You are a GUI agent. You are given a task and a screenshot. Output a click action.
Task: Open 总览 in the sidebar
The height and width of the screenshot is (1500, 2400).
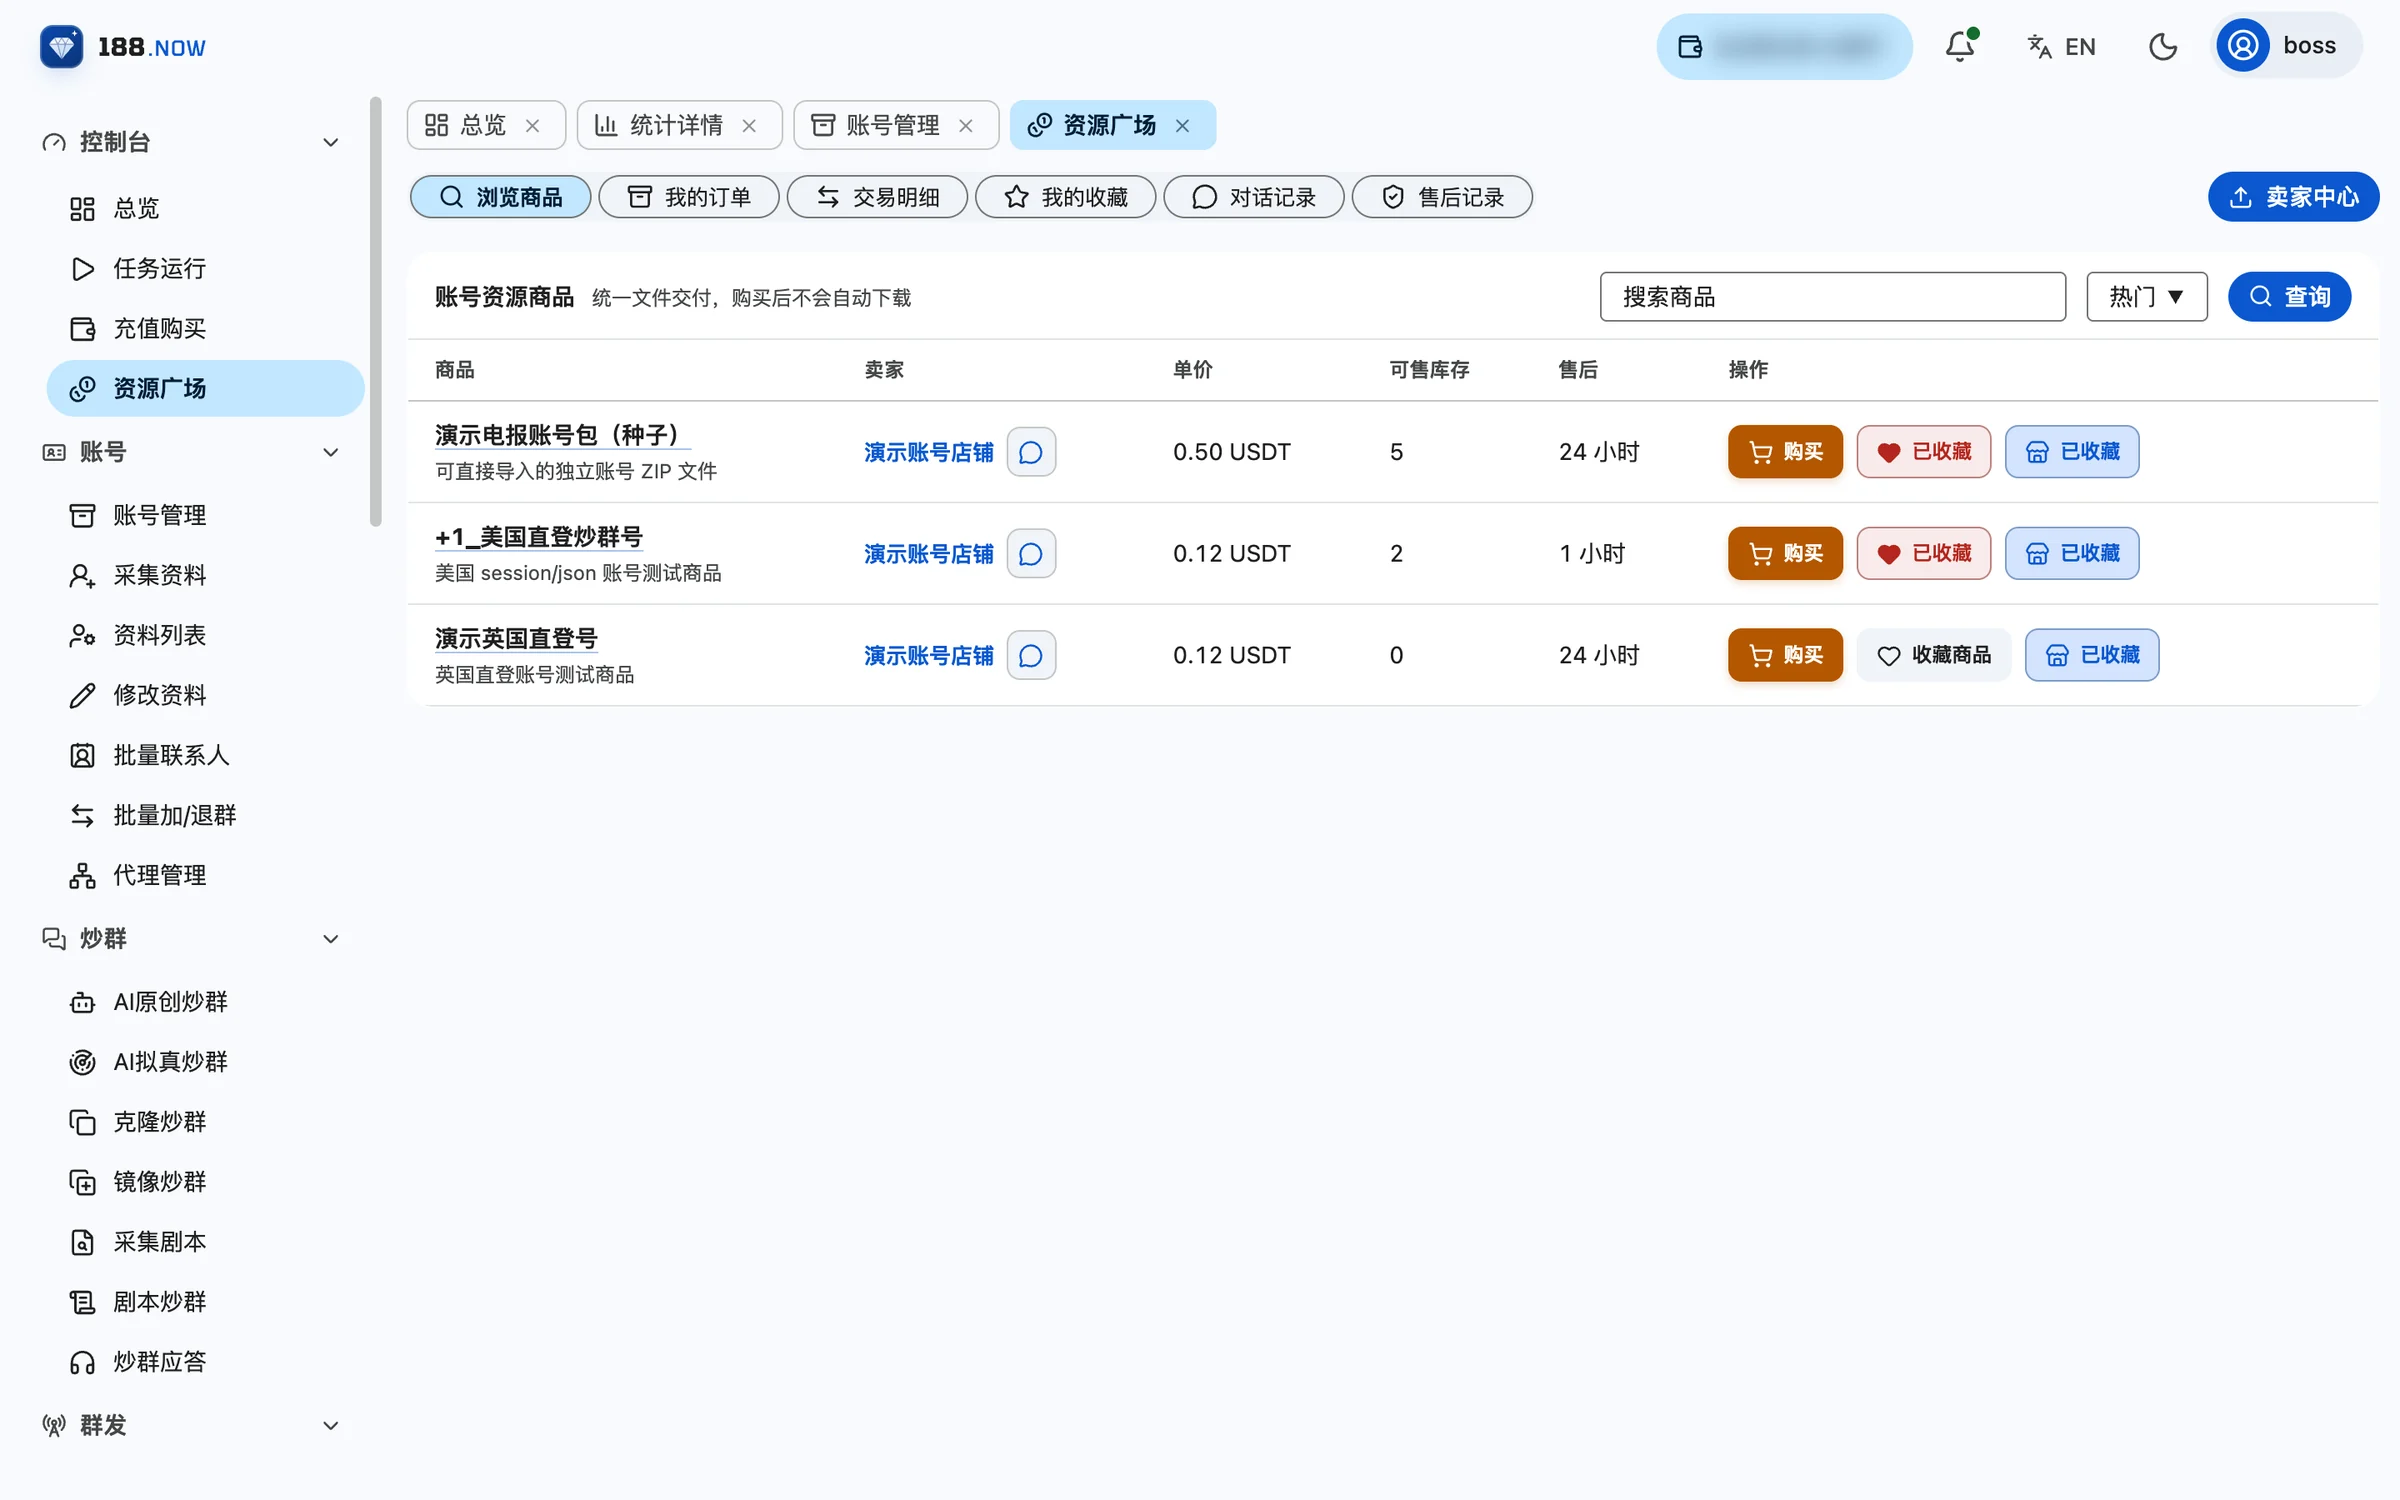click(206, 208)
